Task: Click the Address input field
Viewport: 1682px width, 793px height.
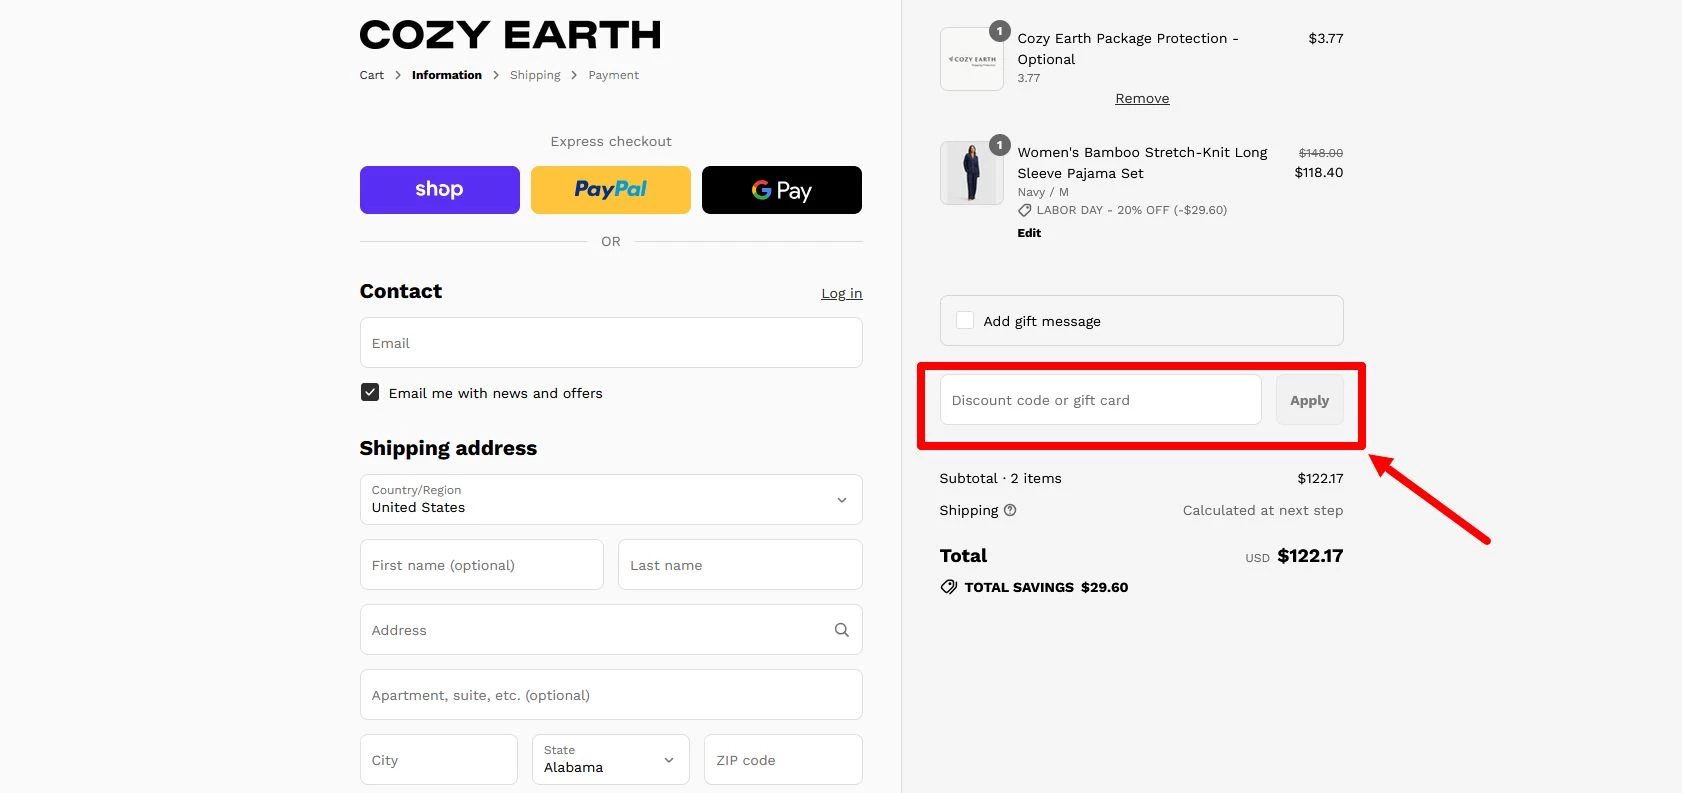Action: pos(611,630)
